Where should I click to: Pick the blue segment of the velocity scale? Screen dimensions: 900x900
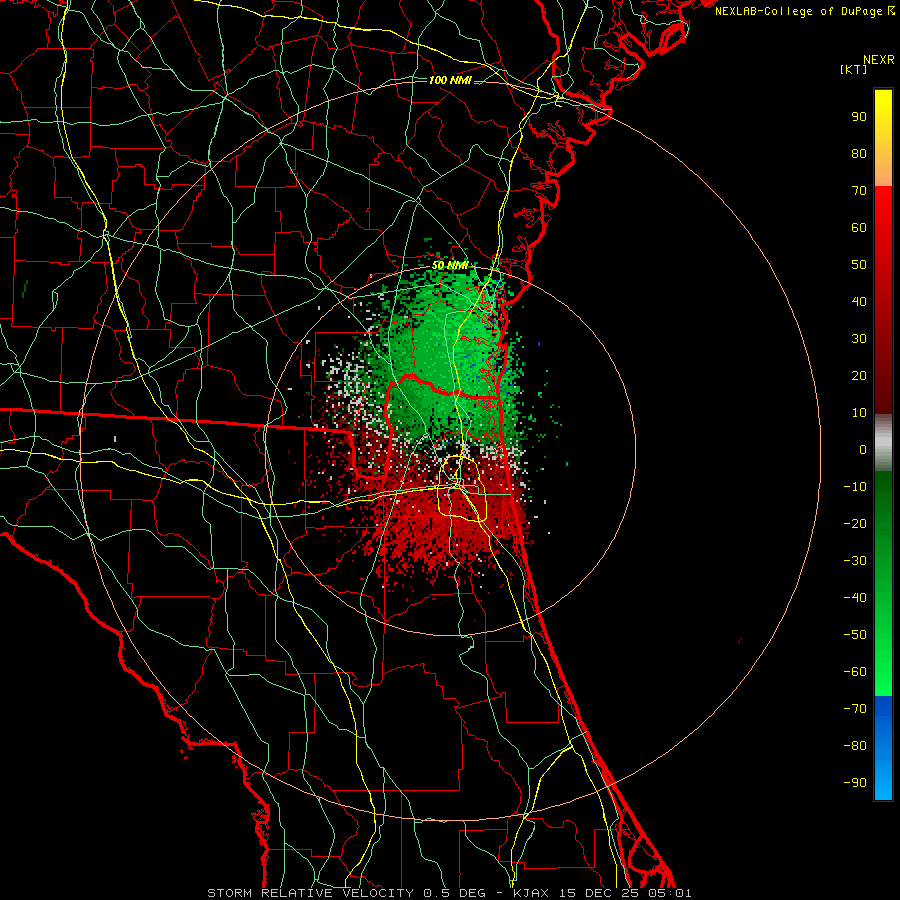point(883,748)
